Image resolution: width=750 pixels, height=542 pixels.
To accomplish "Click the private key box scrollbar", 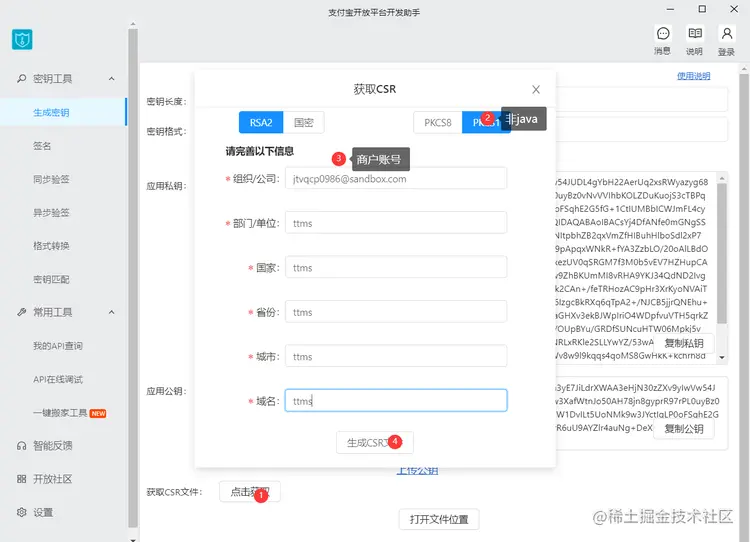I will (722, 254).
